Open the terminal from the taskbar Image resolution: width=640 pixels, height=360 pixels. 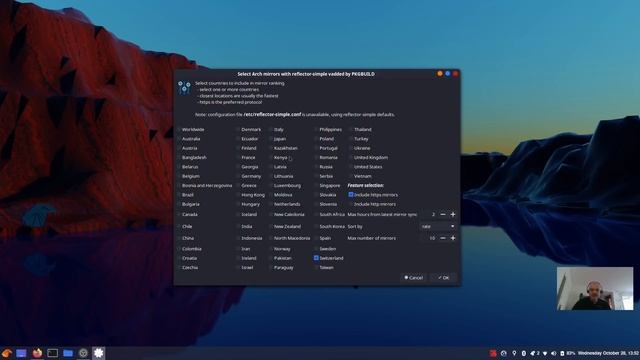53,353
